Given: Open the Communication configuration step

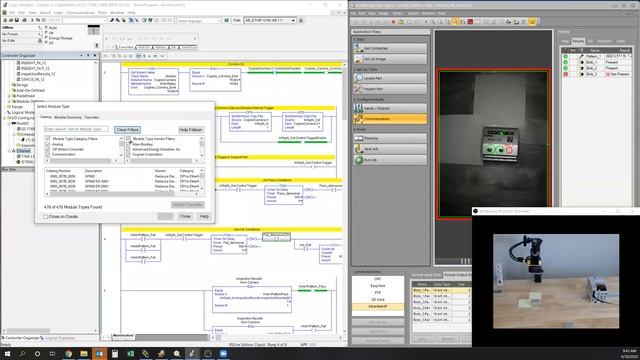Looking at the screenshot, I should coord(390,119).
